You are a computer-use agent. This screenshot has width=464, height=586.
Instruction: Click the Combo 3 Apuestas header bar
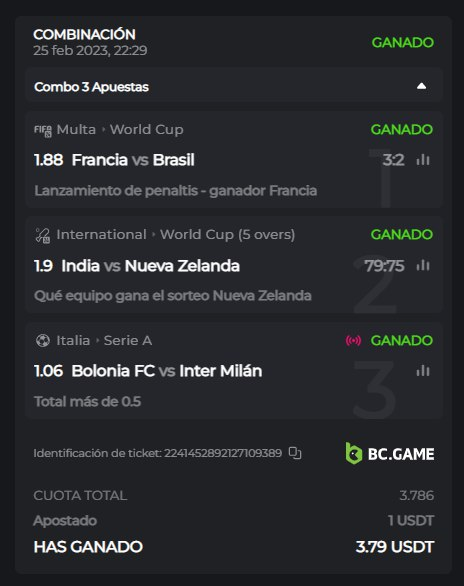(x=234, y=86)
